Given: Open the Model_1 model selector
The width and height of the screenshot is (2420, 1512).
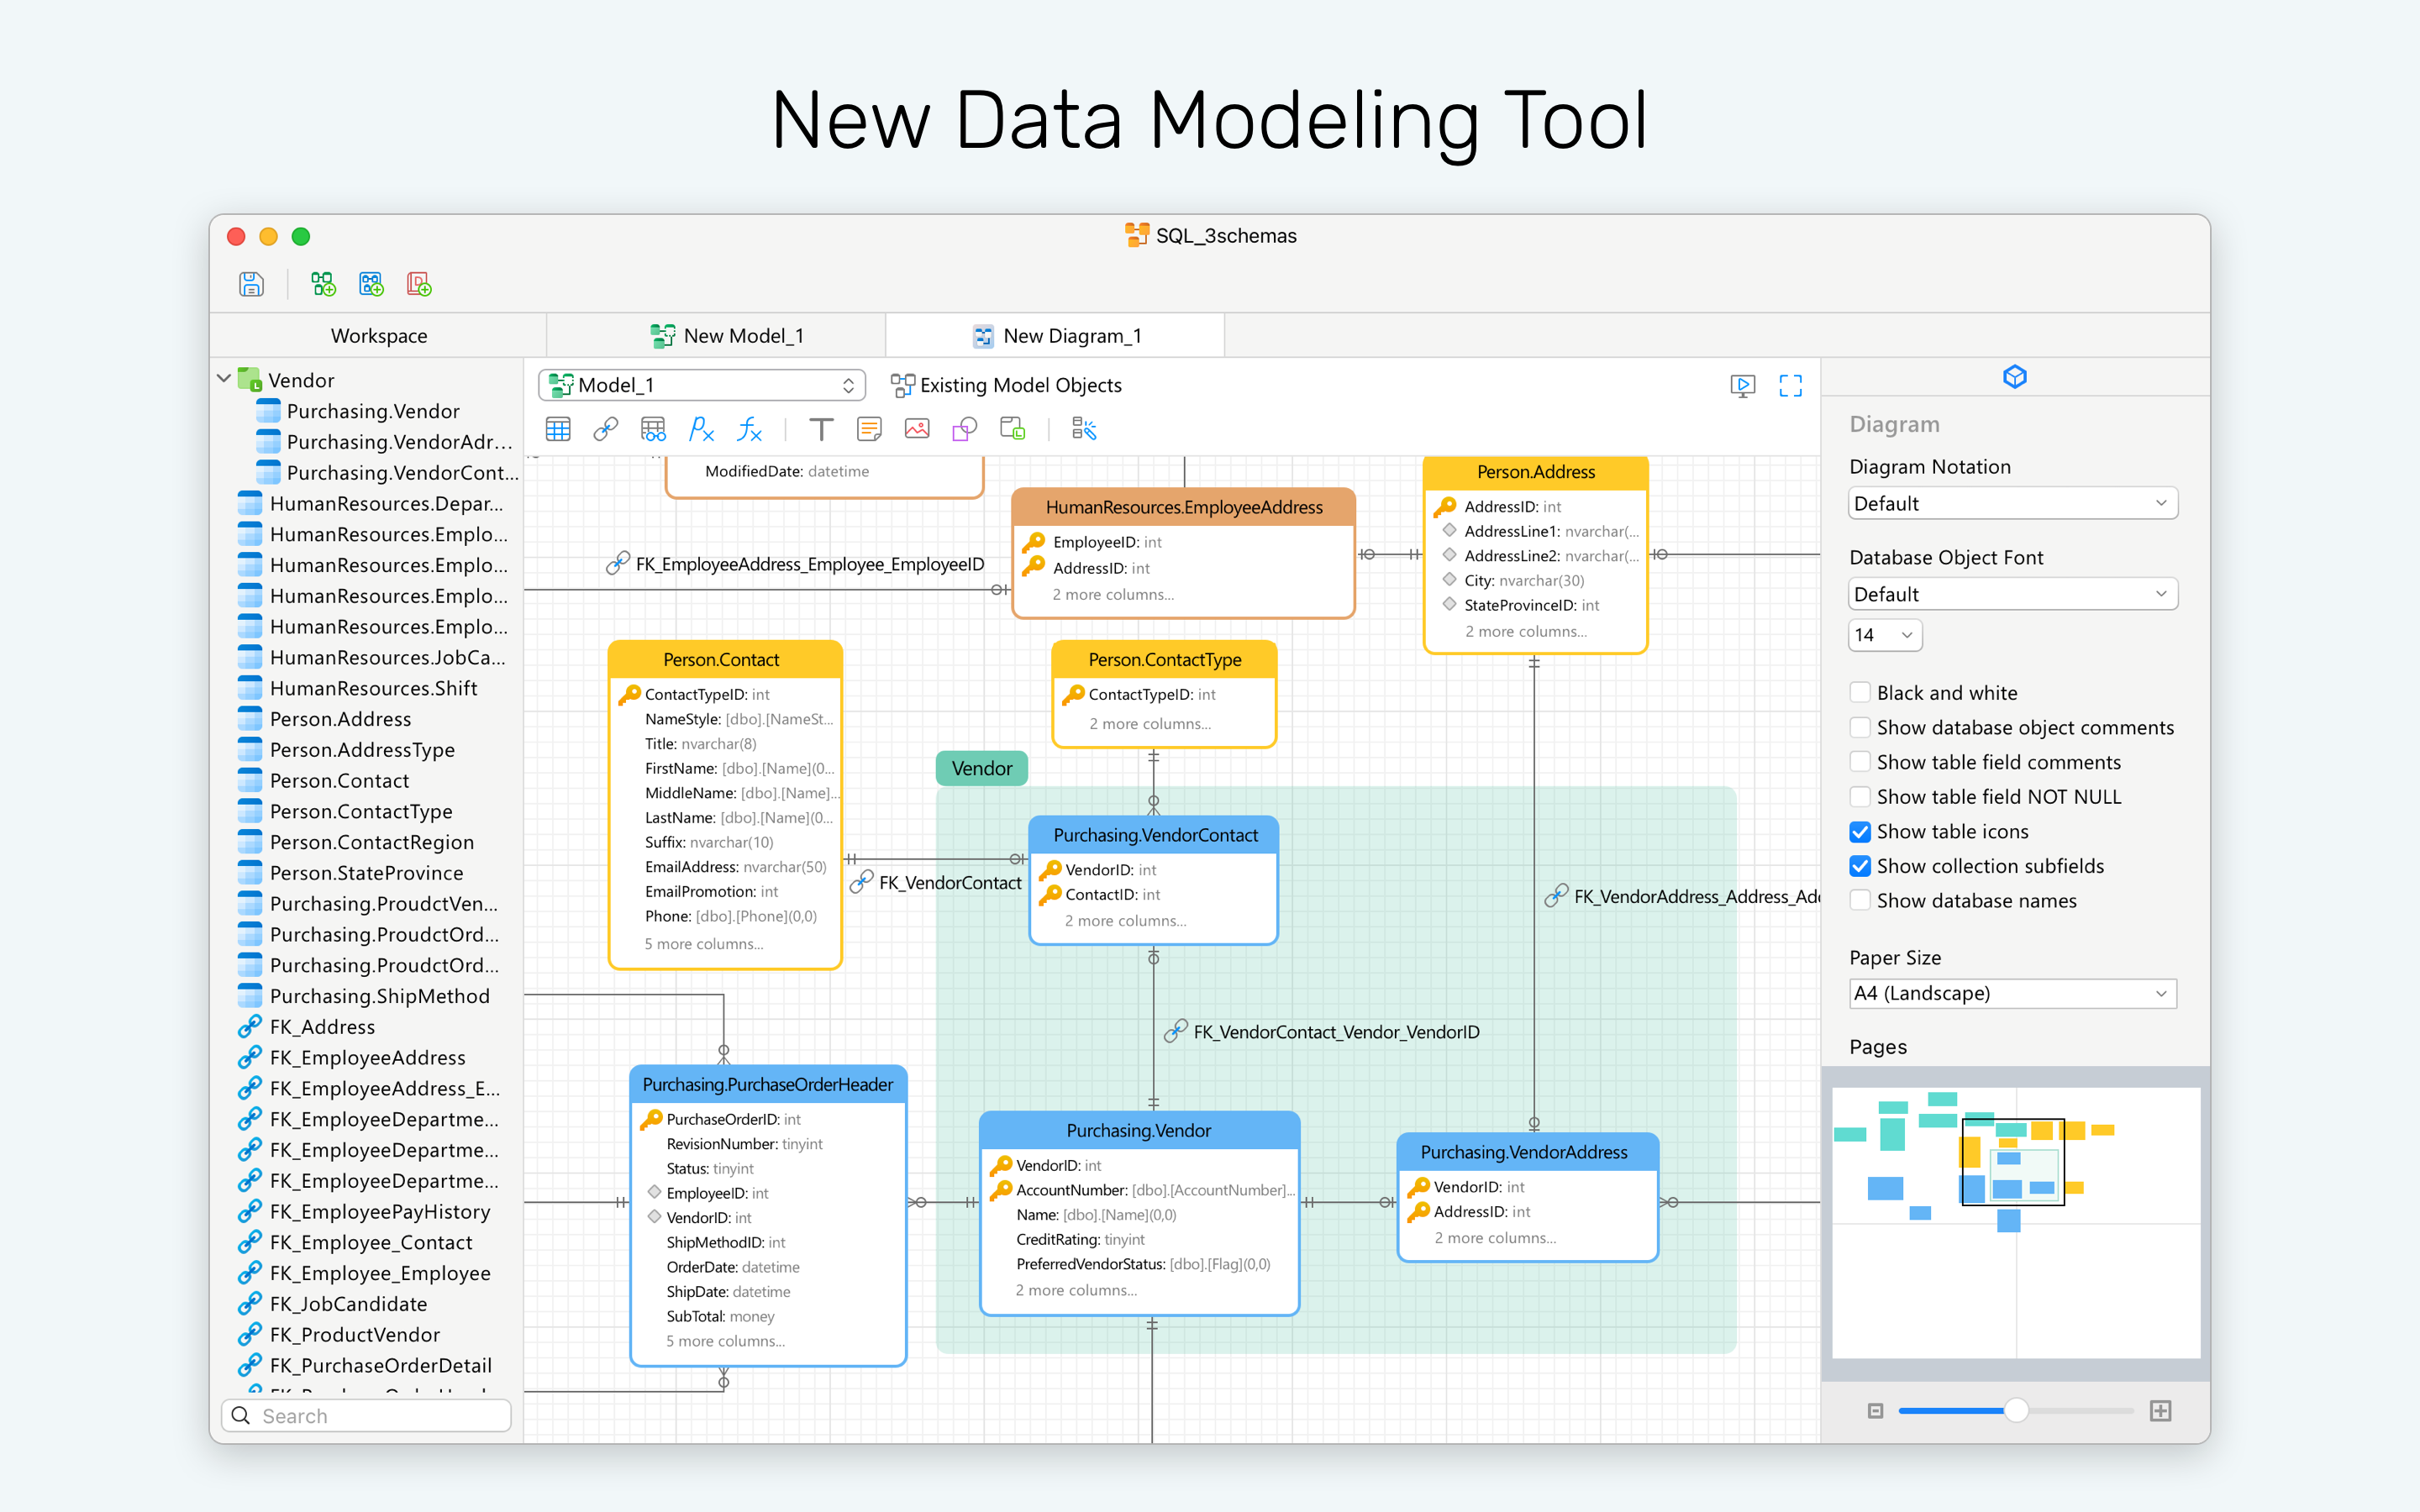Looking at the screenshot, I should point(702,385).
